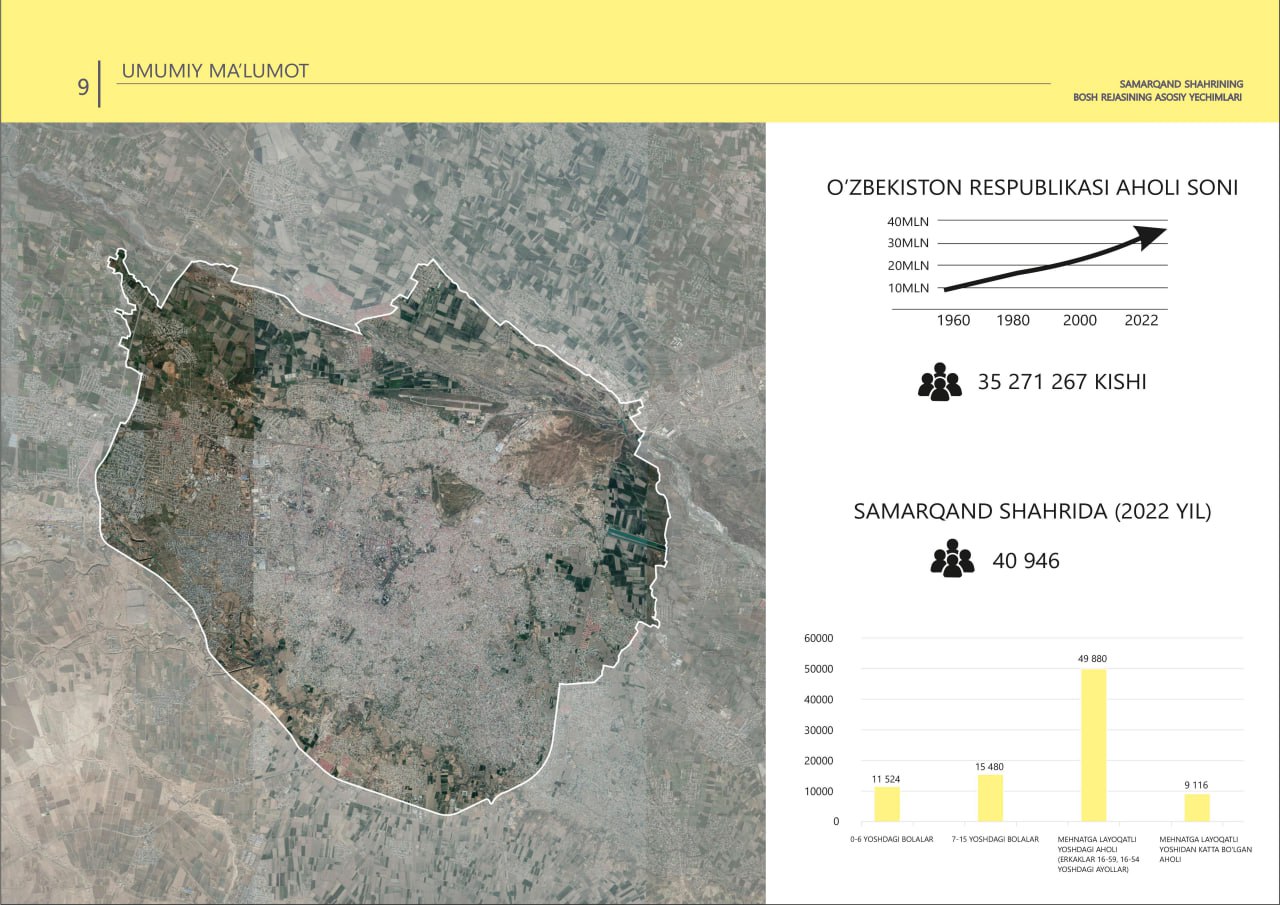The image size is (1280, 905).
Task: Click the 35 271 267 KISHI text
Action: coord(1061,382)
